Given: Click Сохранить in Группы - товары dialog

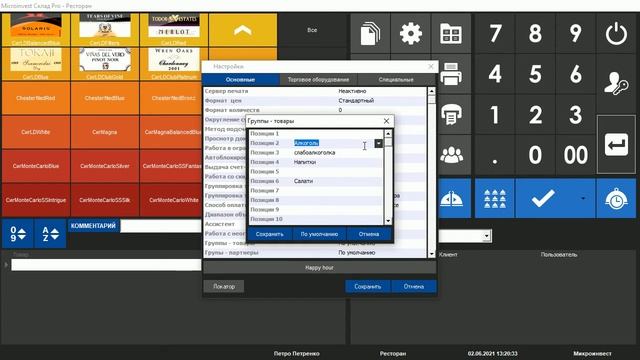Looking at the screenshot, I should click(269, 234).
